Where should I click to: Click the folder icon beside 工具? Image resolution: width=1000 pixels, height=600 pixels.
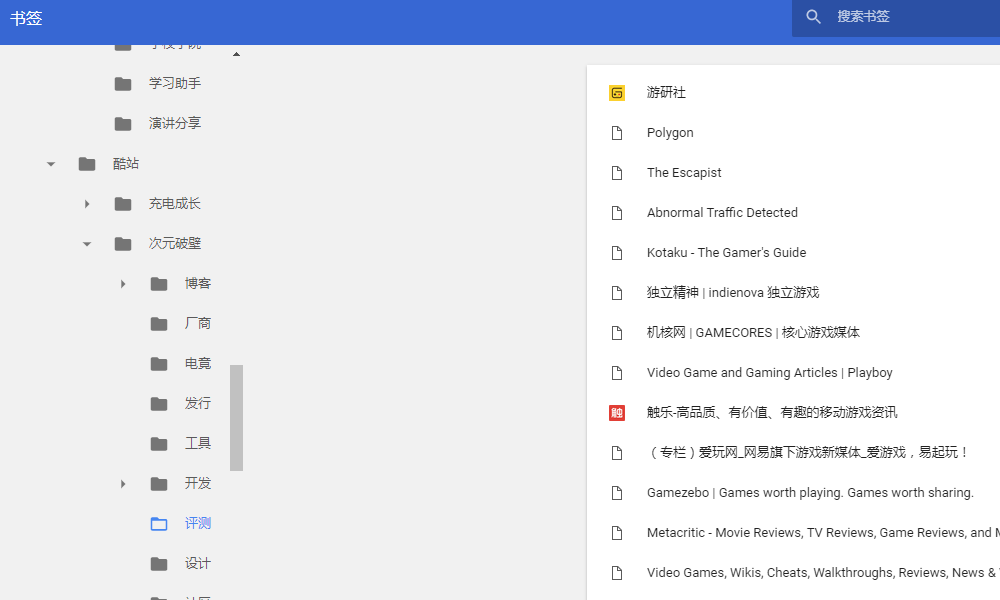(x=159, y=444)
